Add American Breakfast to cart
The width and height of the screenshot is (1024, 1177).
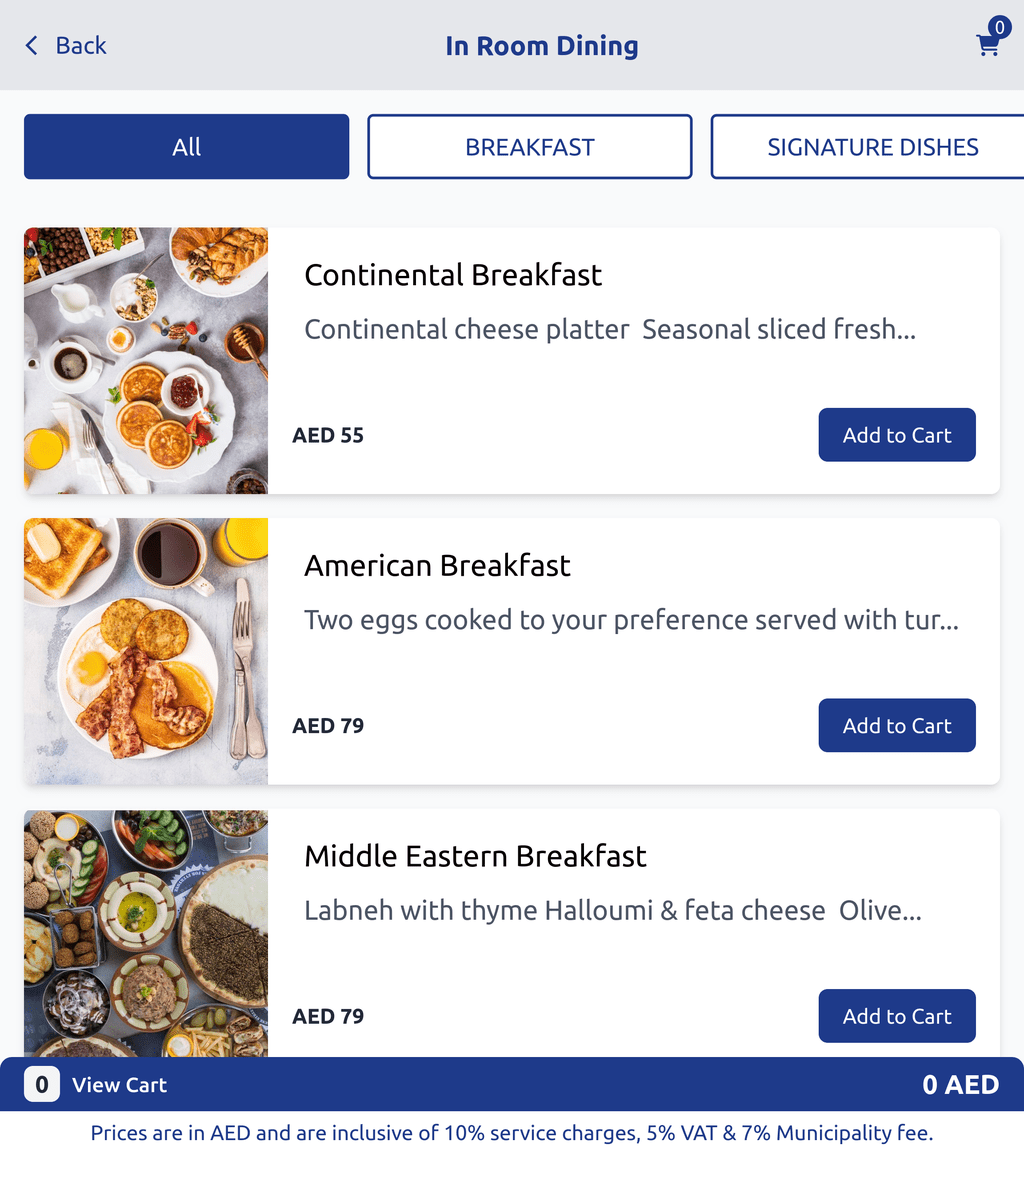(896, 725)
